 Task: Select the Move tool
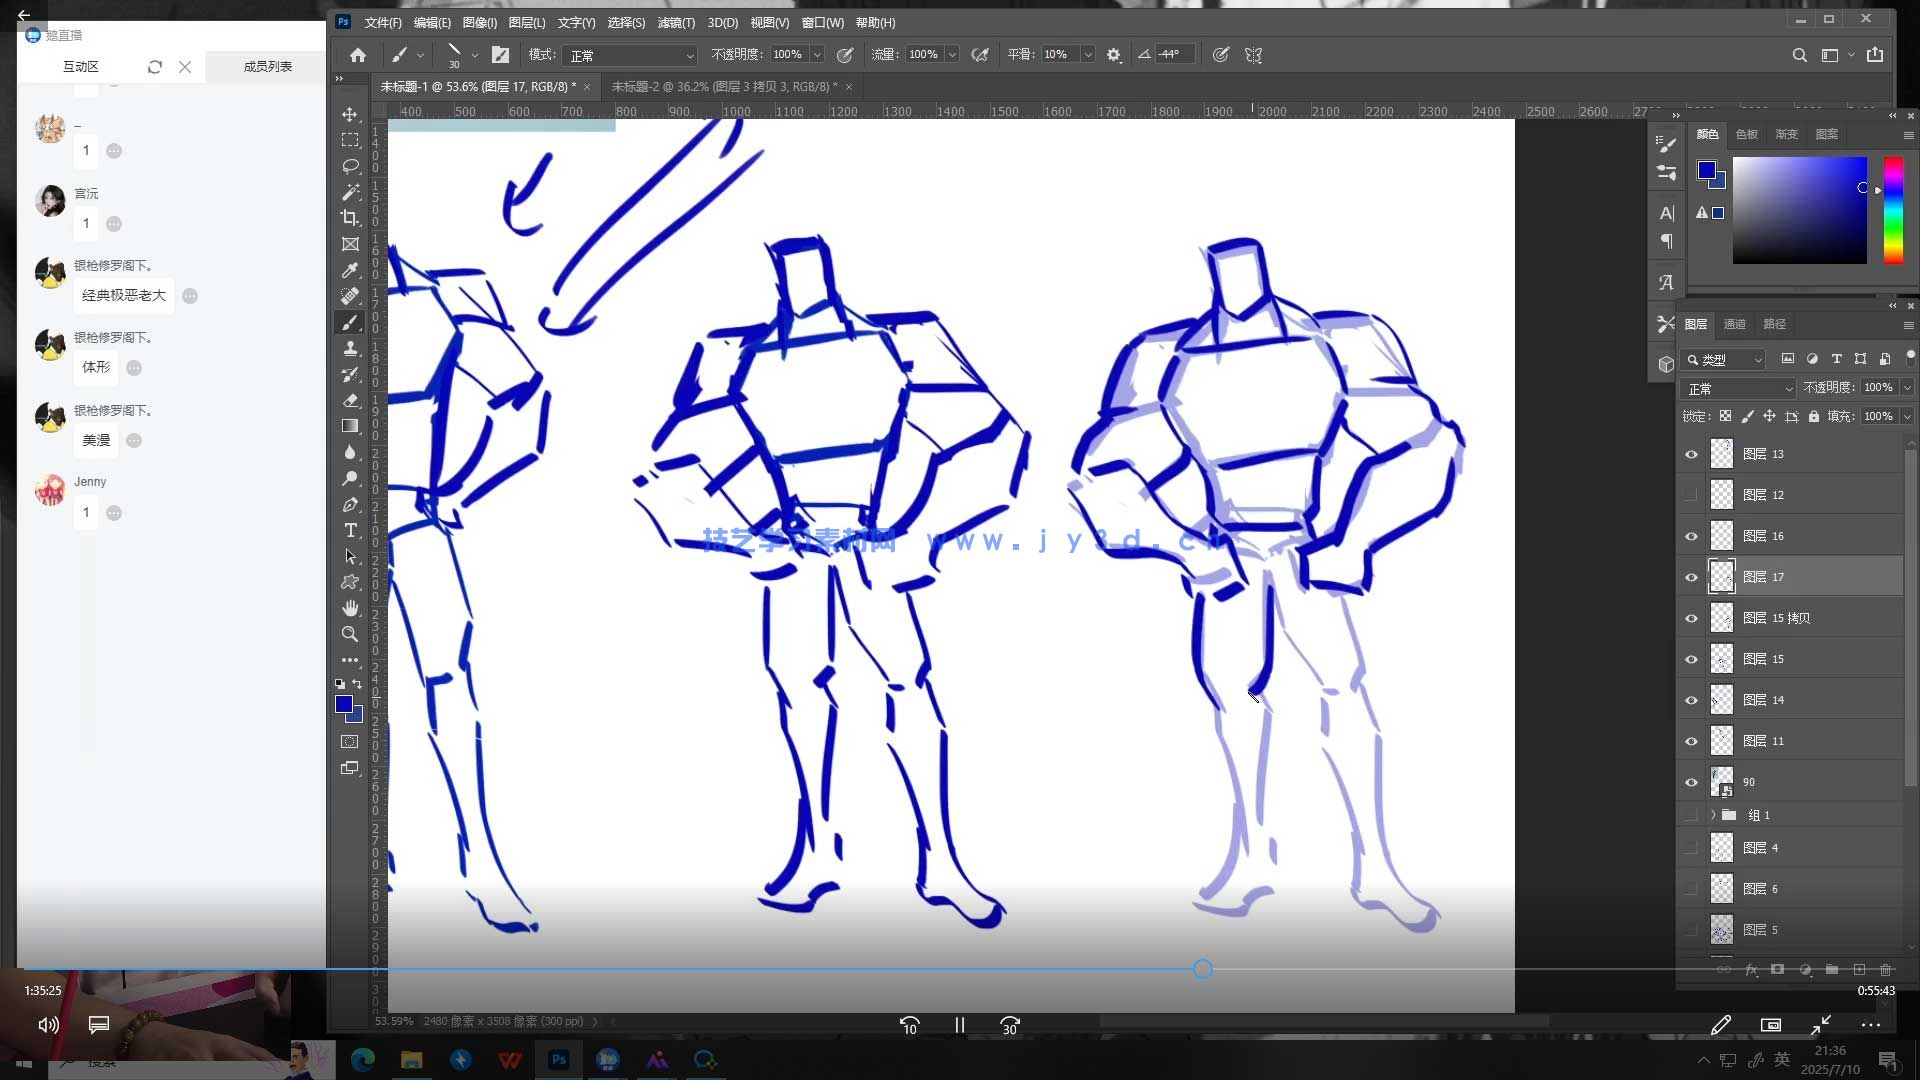350,114
